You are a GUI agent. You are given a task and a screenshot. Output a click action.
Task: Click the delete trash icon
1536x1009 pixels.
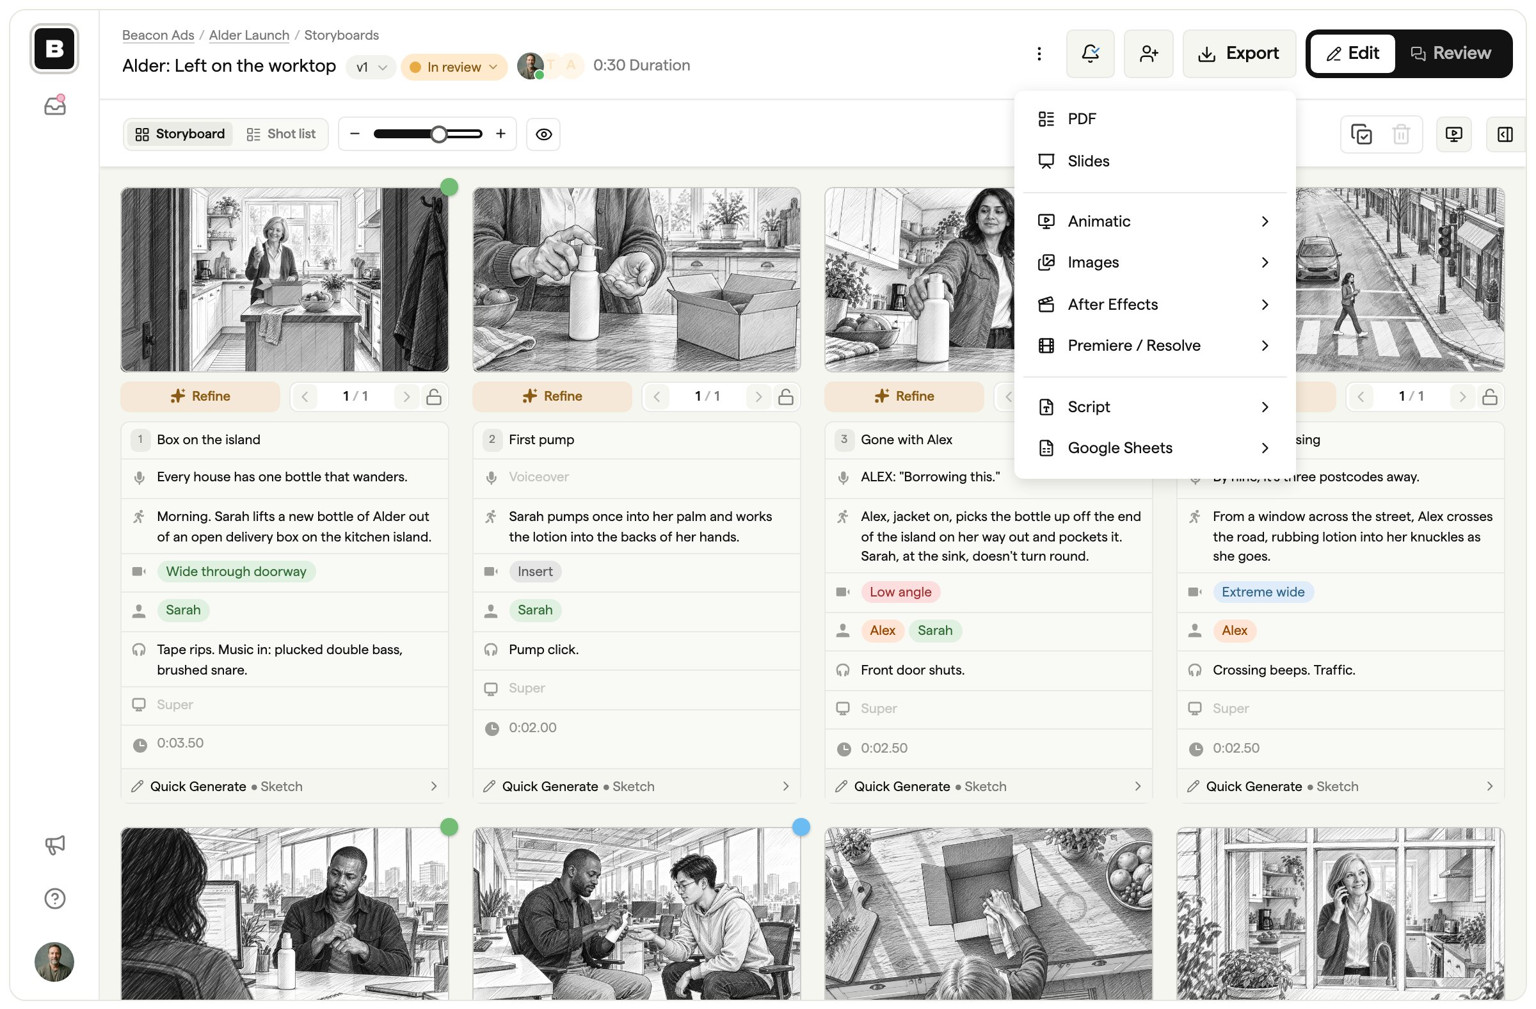1401,134
